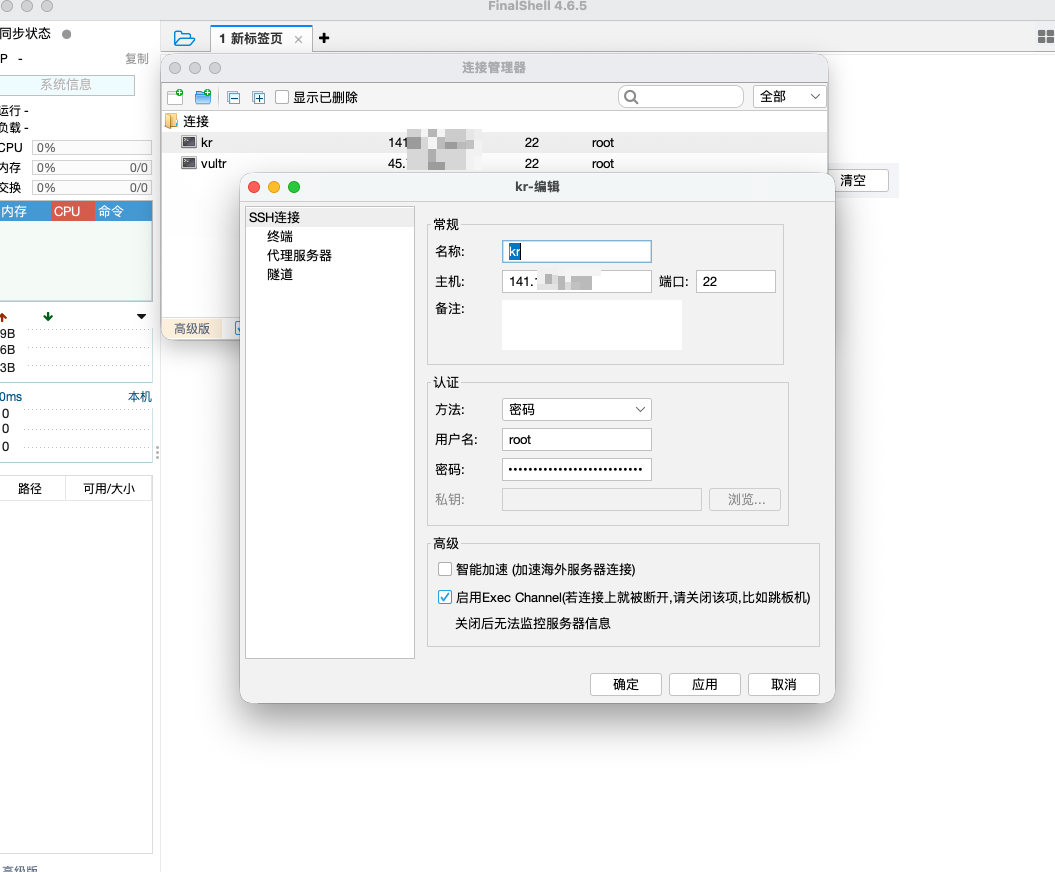Click the kr row terminal icon
The image size is (1055, 872).
point(189,142)
